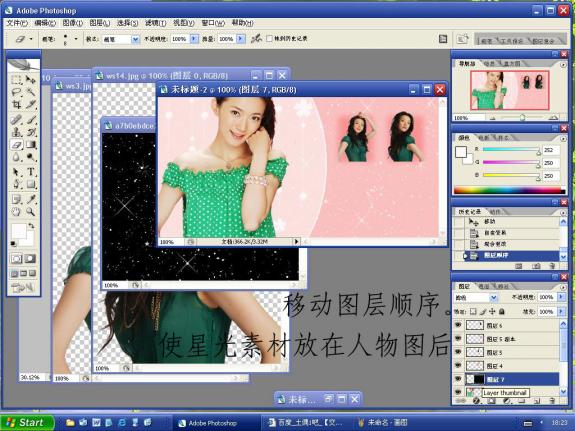Open the 文件(F) menu

[x=17, y=23]
